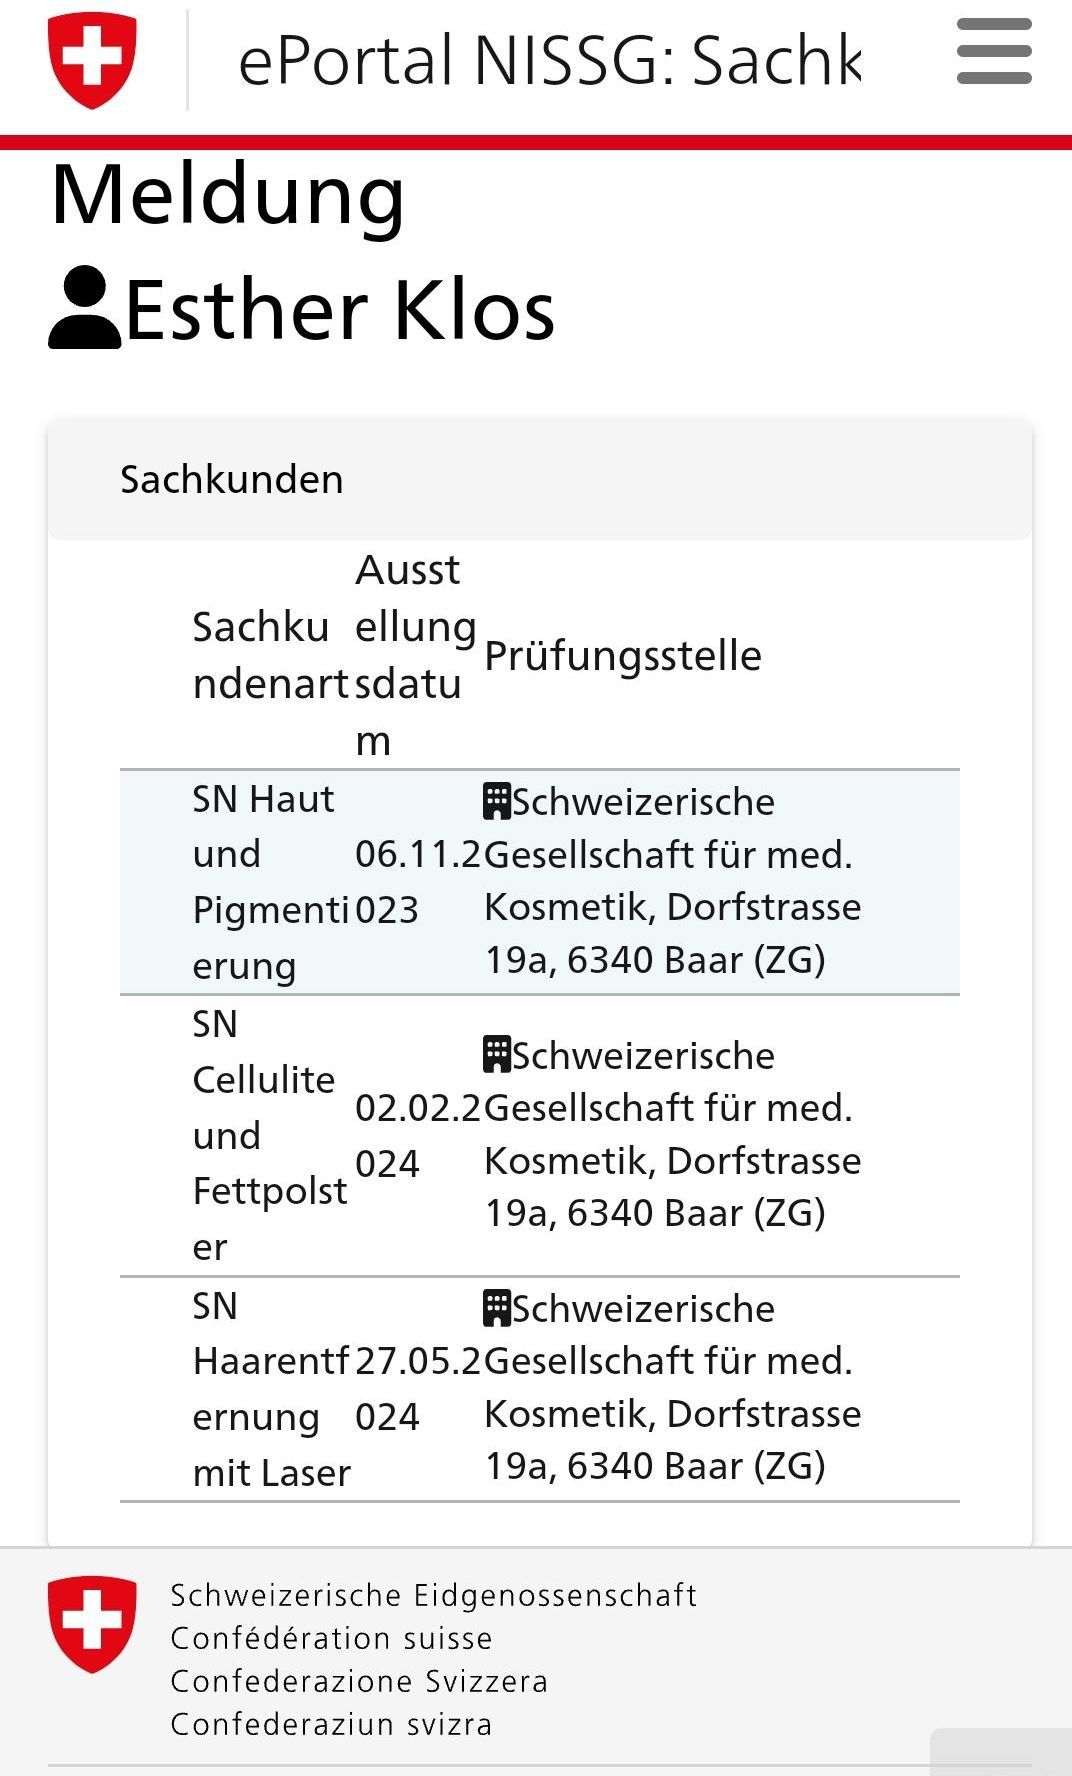Click the ePortal NISSG title text
Viewport: 1072px width, 1776px height.
(x=549, y=60)
